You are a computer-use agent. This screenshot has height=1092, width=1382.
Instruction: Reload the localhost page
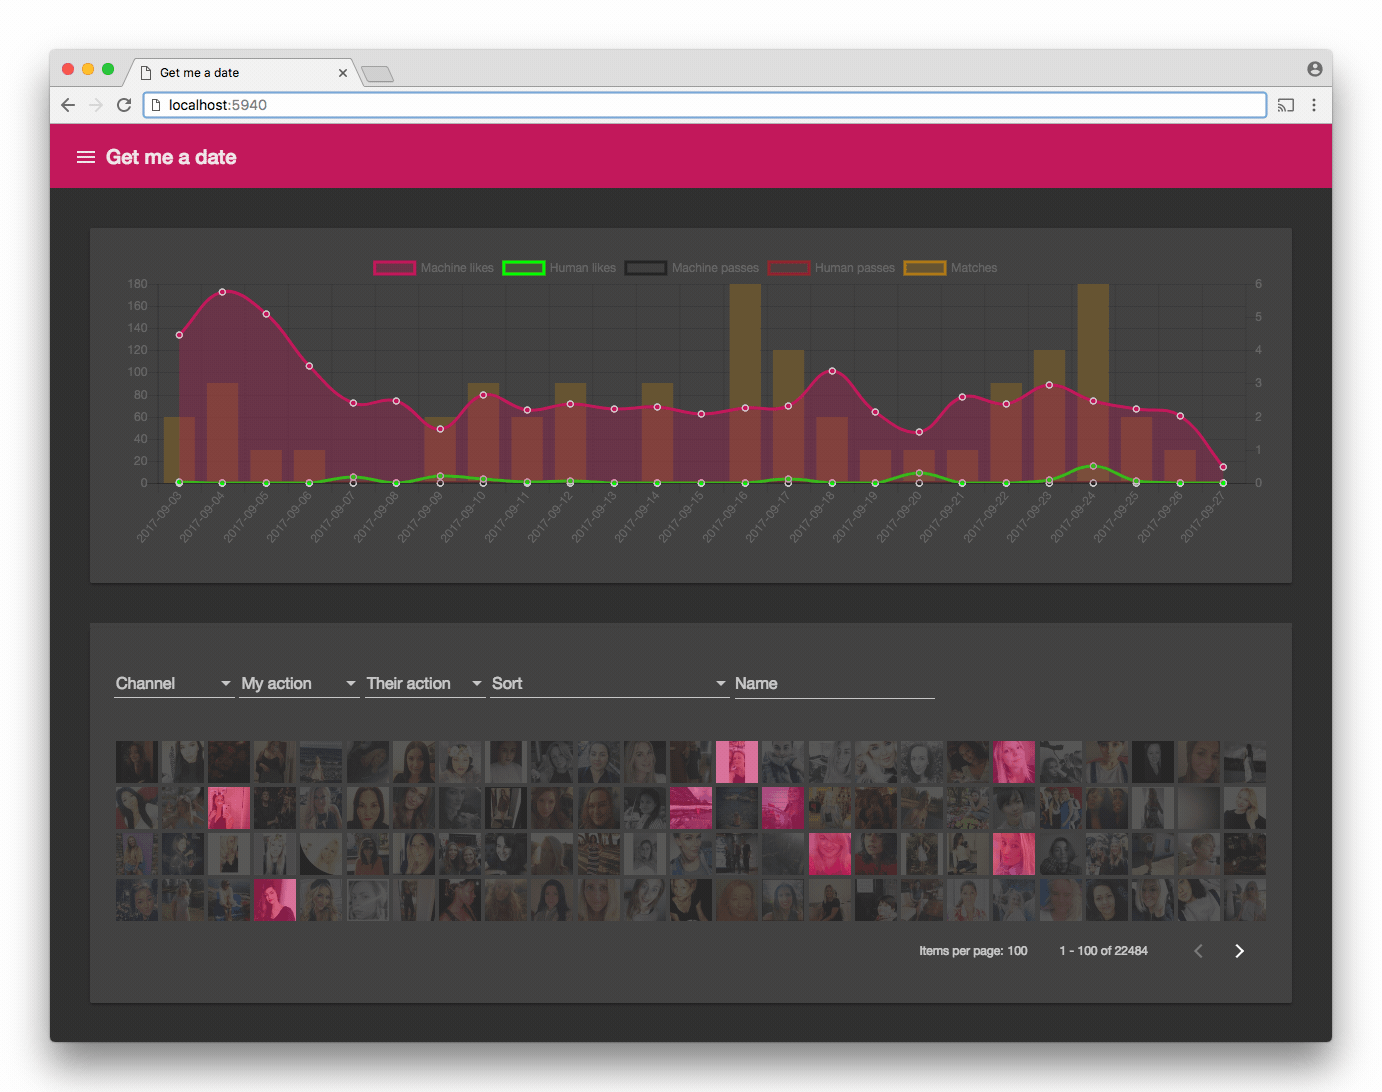pyautogui.click(x=124, y=105)
